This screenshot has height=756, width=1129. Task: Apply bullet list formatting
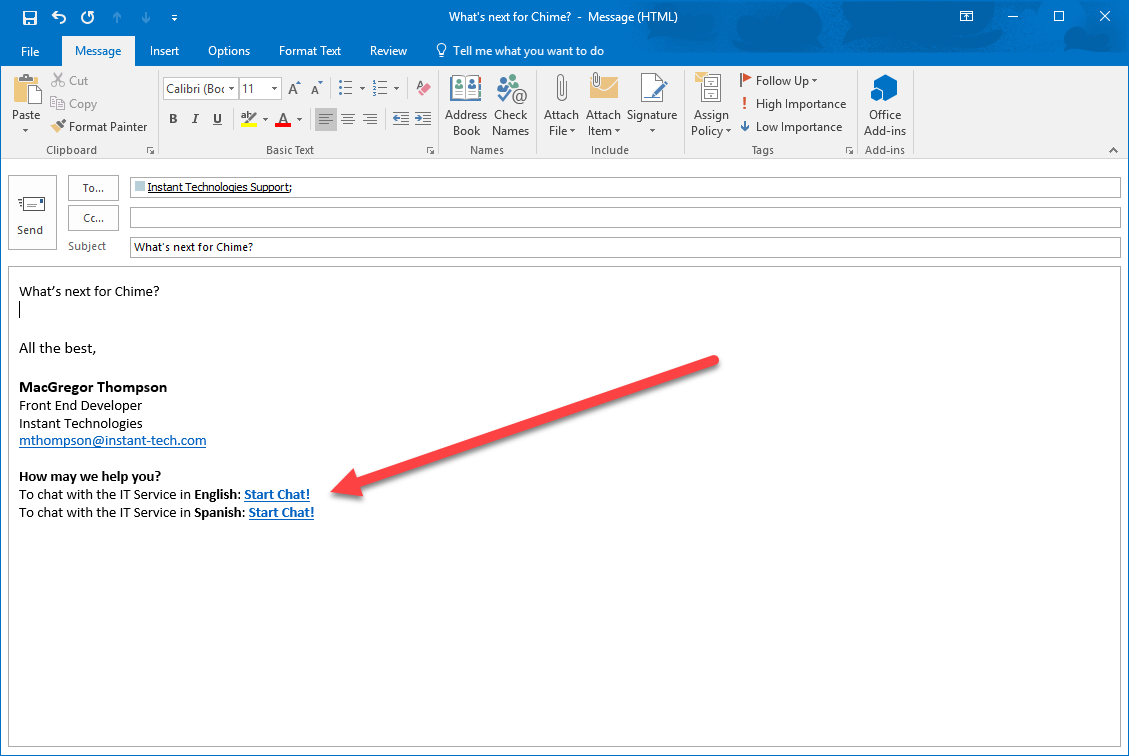(346, 88)
